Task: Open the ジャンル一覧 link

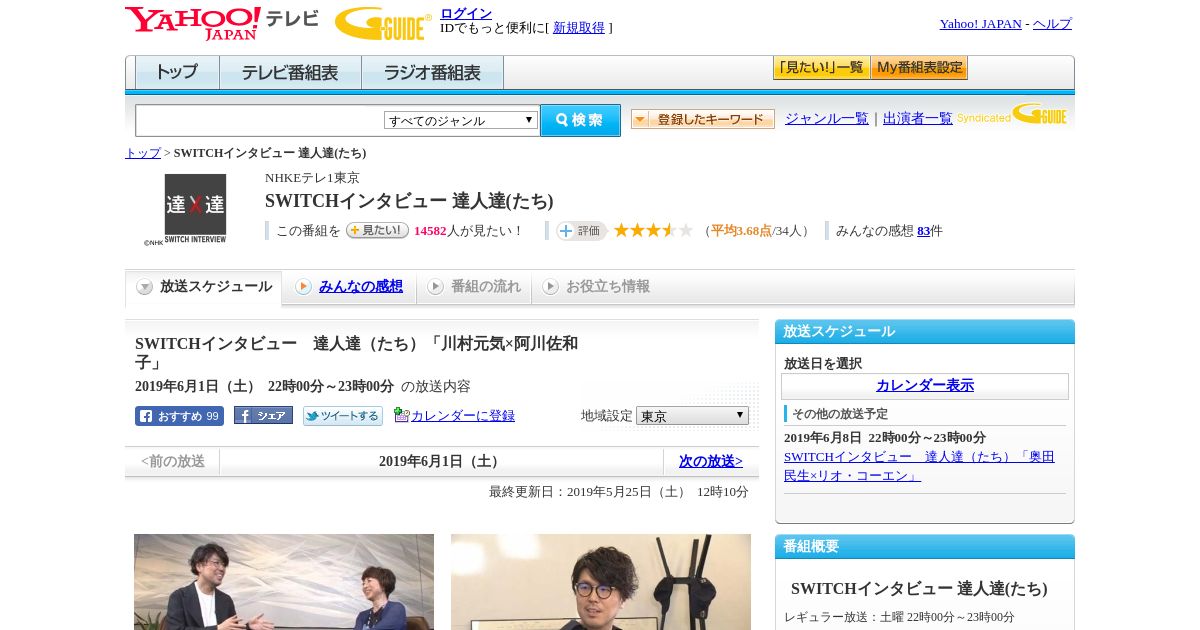Action: coord(827,118)
